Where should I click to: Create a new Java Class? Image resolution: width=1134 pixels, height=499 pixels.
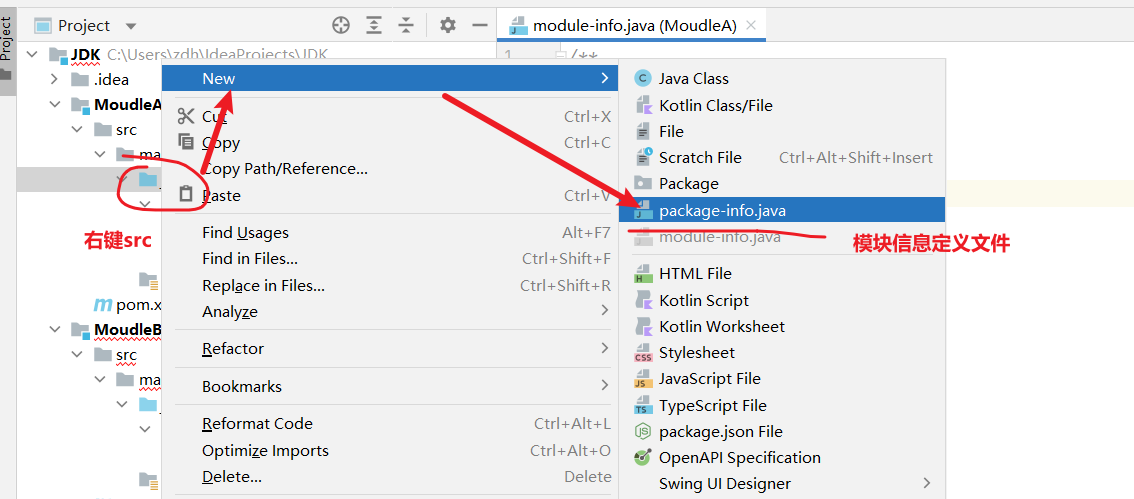click(x=783, y=78)
